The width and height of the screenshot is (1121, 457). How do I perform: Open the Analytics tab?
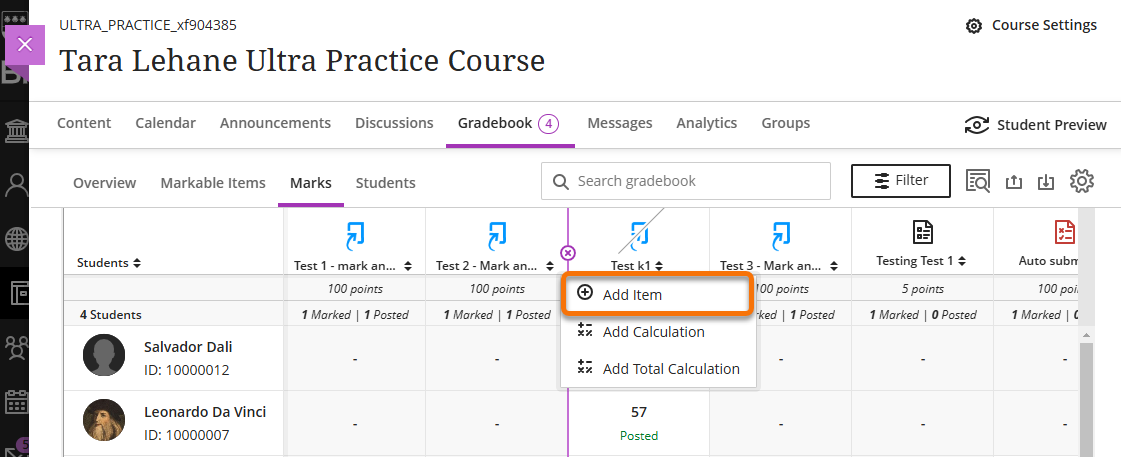coord(706,123)
